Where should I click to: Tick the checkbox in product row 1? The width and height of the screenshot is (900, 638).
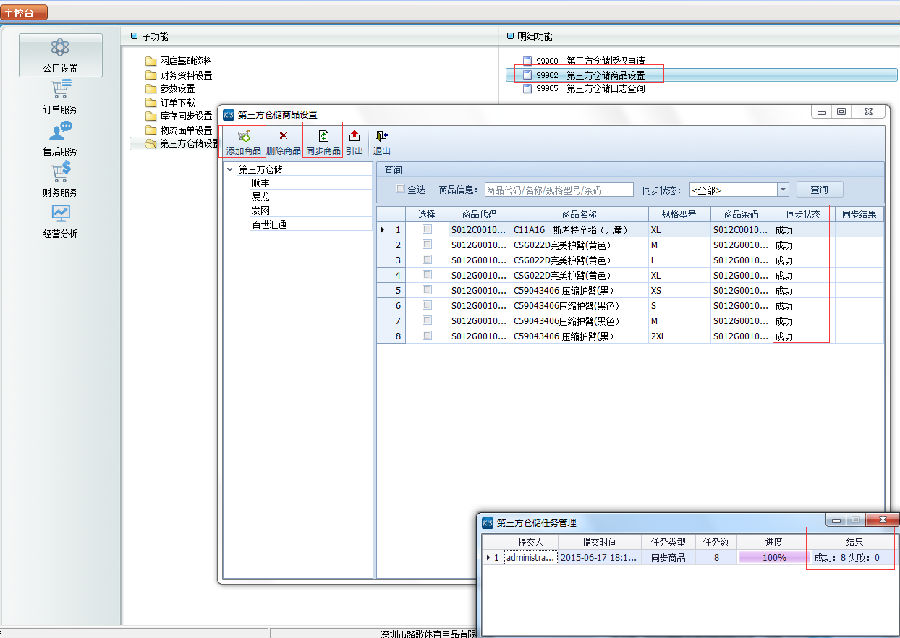tap(427, 229)
